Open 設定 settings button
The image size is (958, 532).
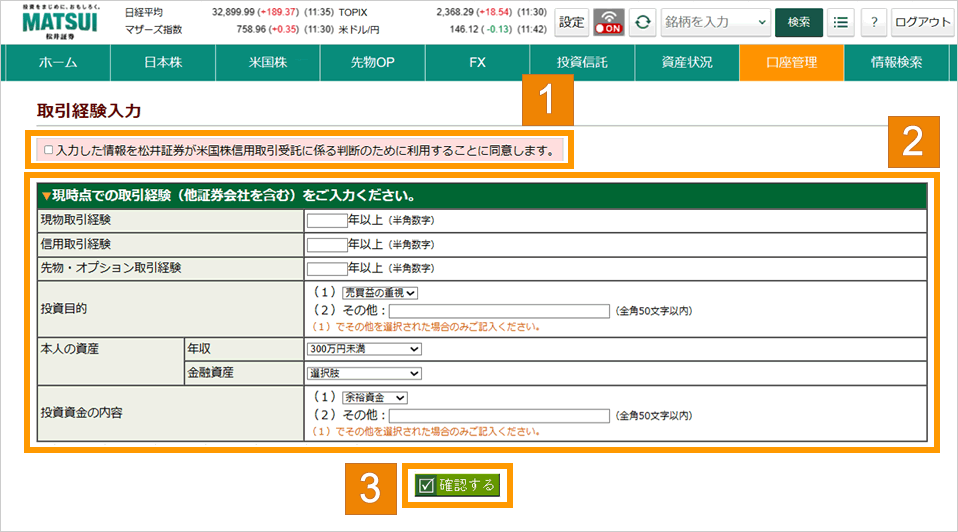[x=572, y=22]
